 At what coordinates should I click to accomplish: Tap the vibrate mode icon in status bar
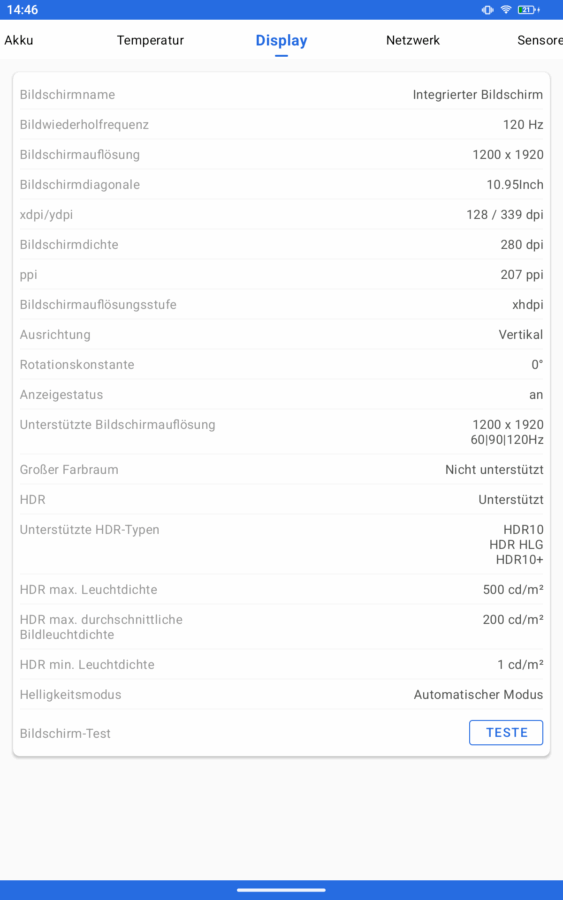(487, 10)
